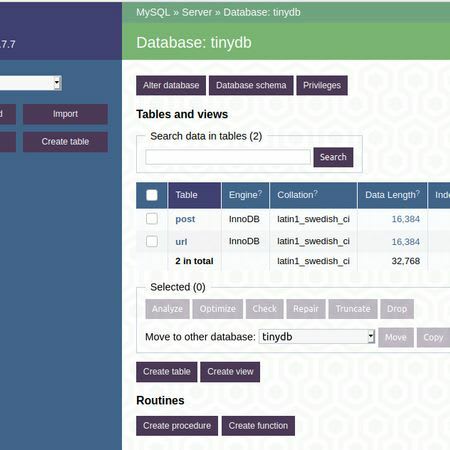The height and width of the screenshot is (450, 450).
Task: Open the url table link
Action: 181,242
